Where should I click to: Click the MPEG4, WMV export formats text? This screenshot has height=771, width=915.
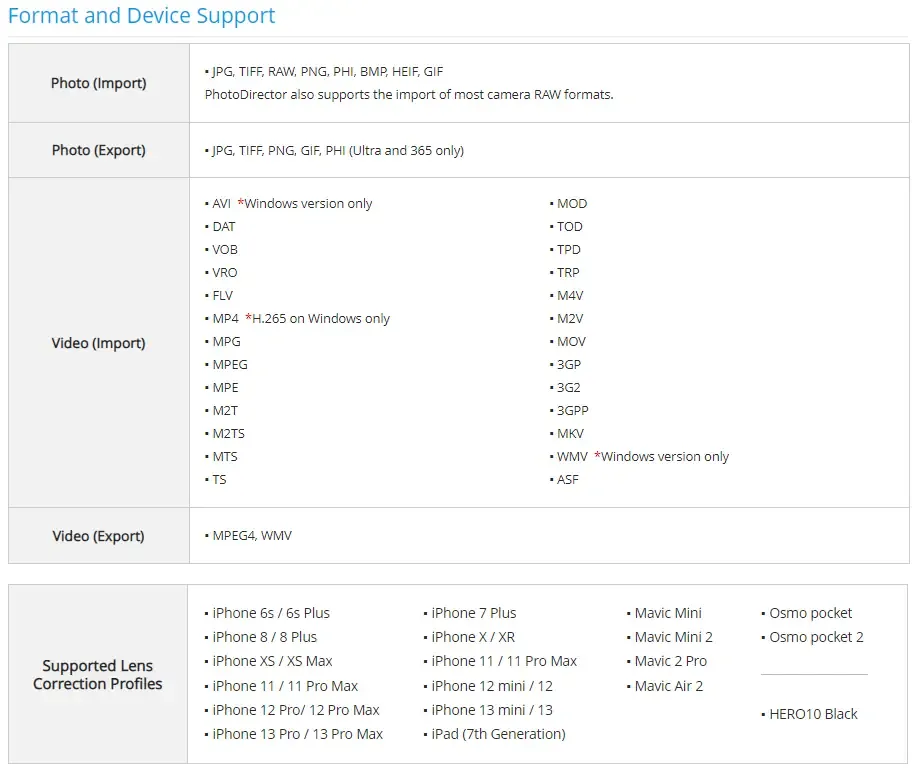pos(252,536)
